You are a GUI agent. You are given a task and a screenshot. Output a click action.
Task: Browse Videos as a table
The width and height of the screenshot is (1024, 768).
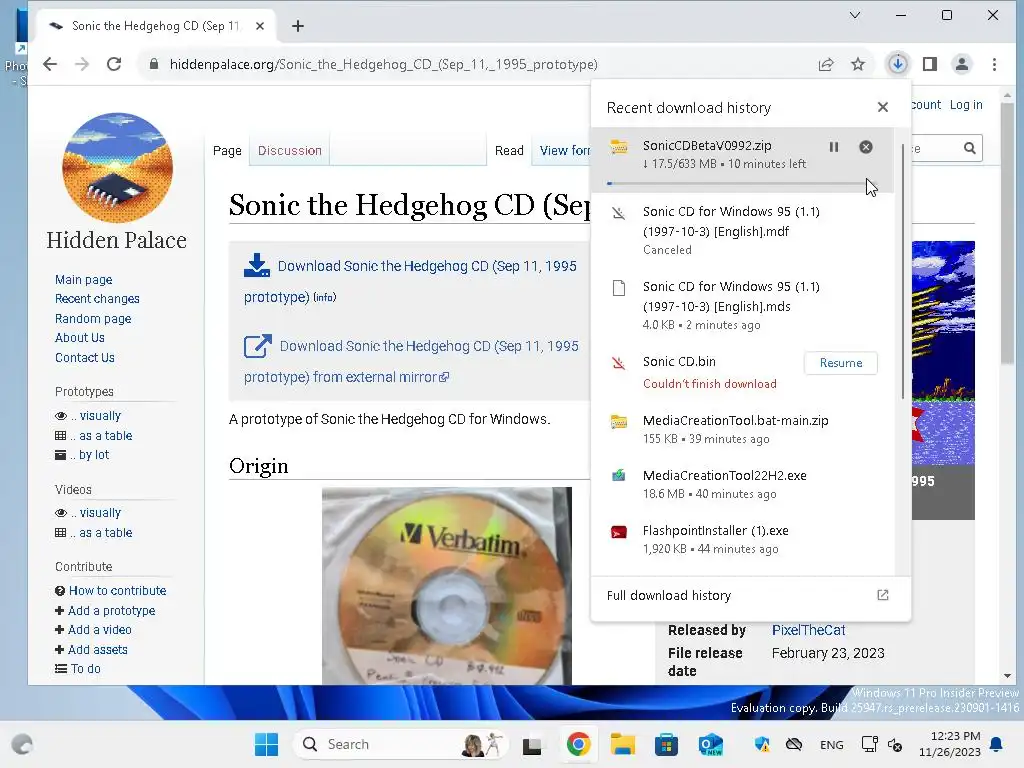tap(101, 533)
